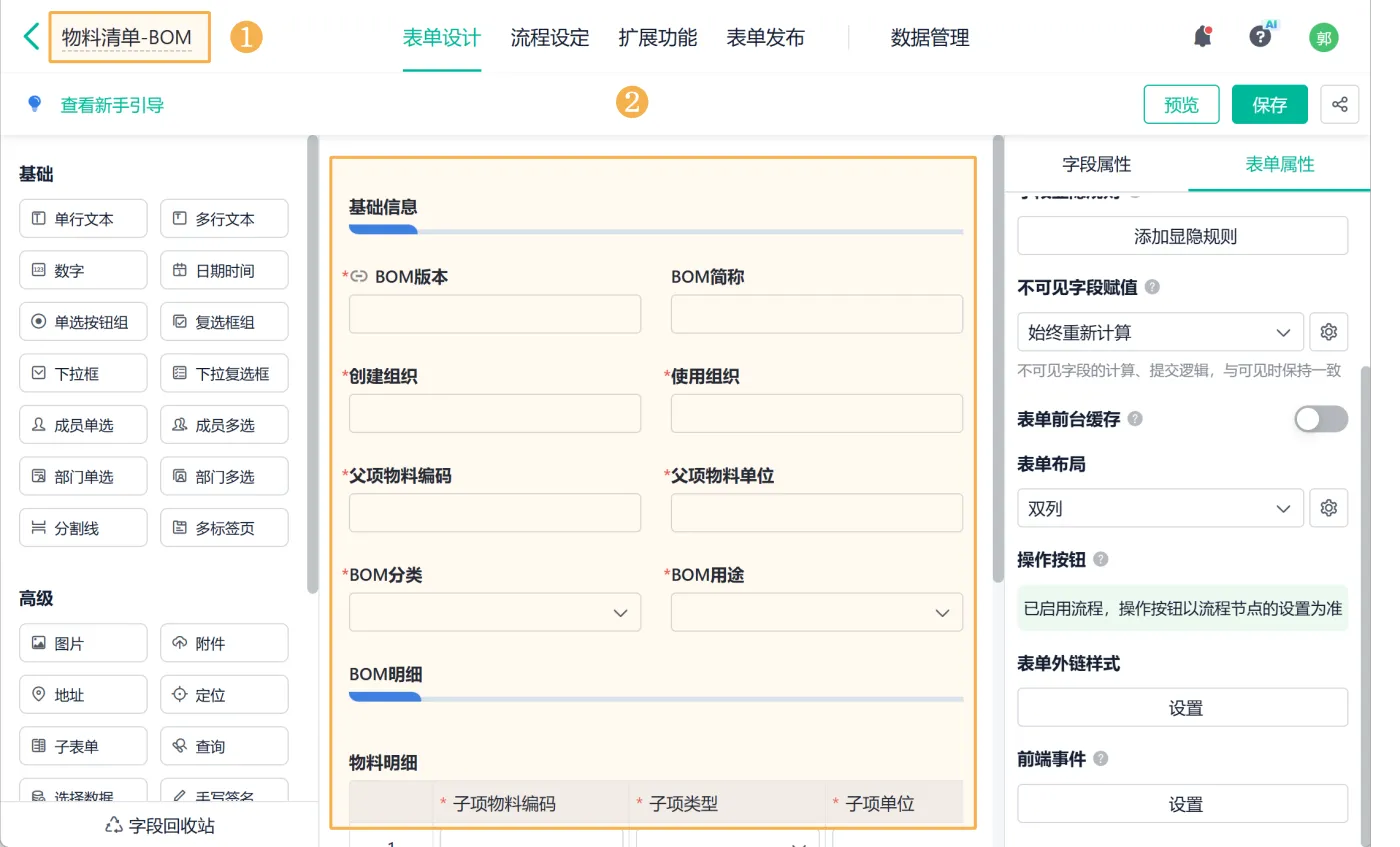Expand the BOM用途 dropdown field

pos(816,612)
